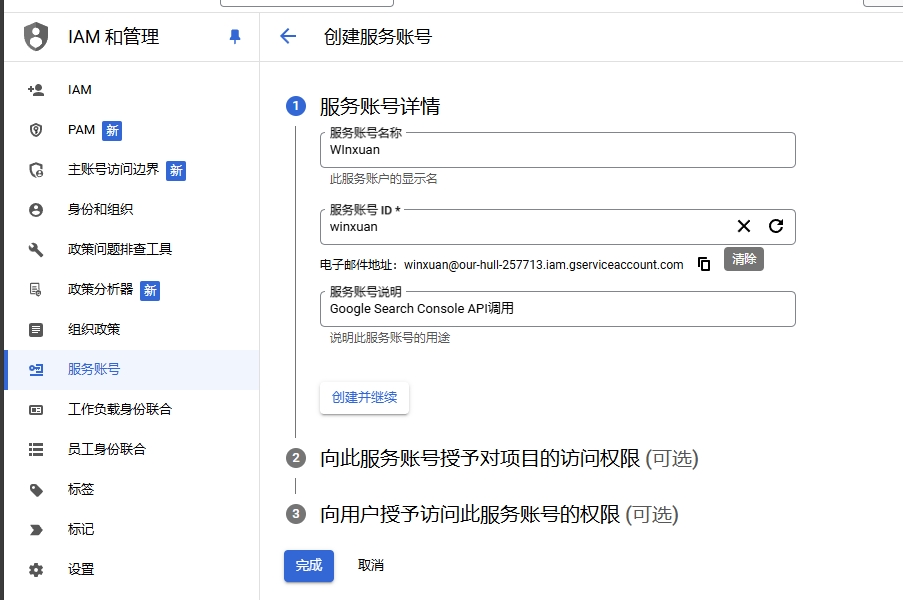This screenshot has height=600, width=903.
Task: Clear the 服务账号 ID field with the X icon
Action: pyautogui.click(x=744, y=227)
